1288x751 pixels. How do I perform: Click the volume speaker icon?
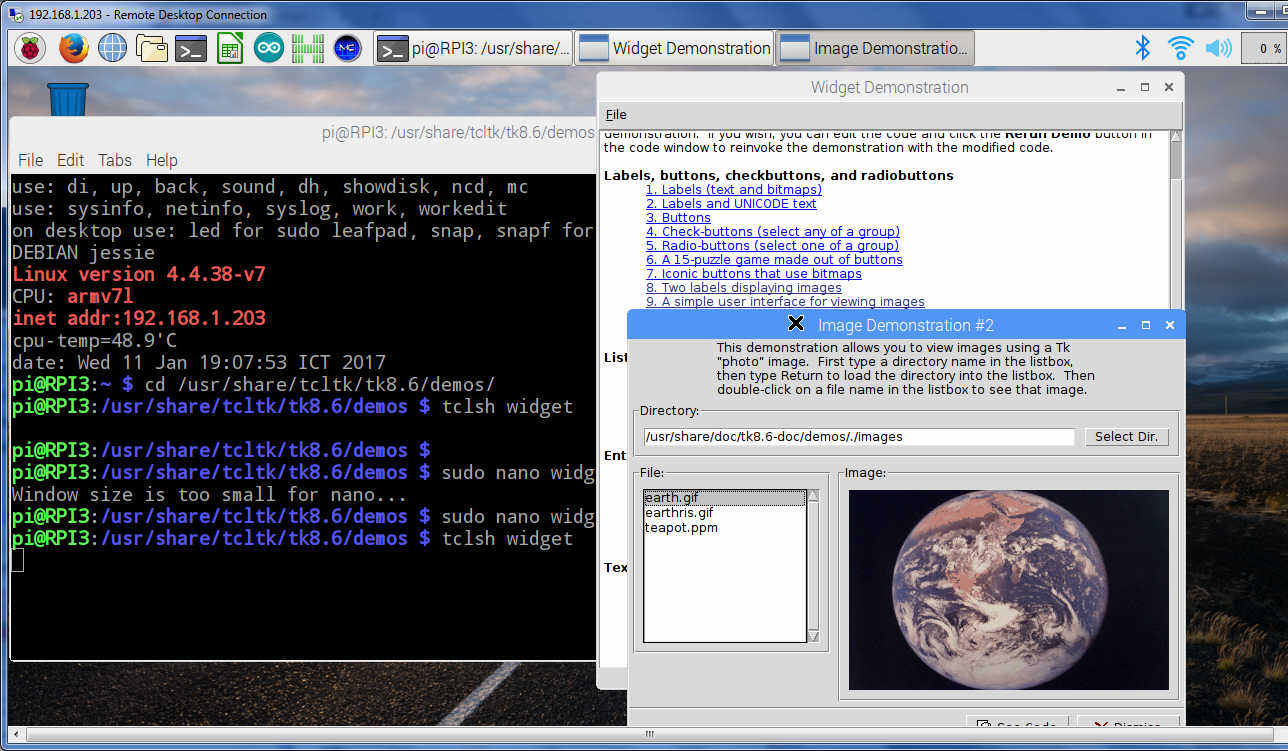point(1218,47)
